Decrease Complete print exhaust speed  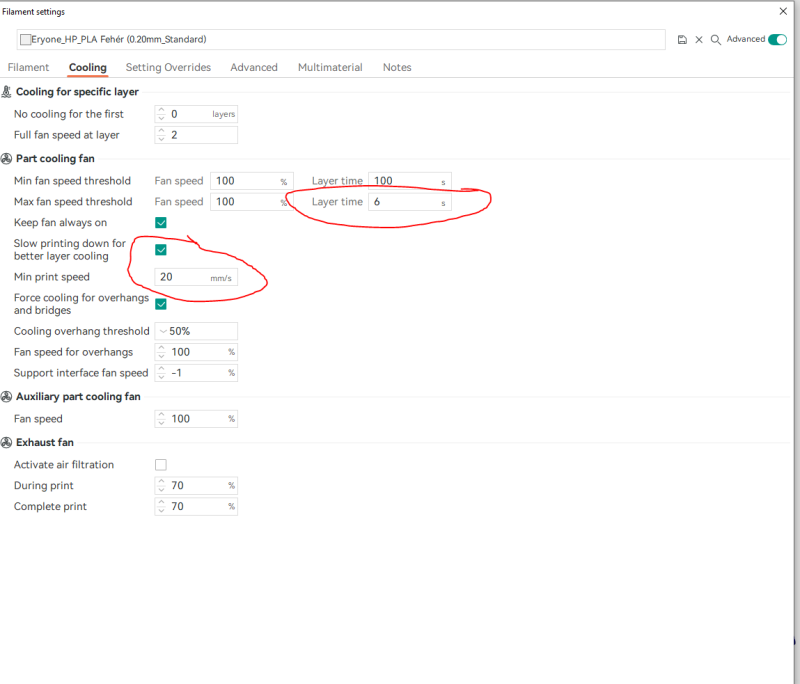pos(161,511)
